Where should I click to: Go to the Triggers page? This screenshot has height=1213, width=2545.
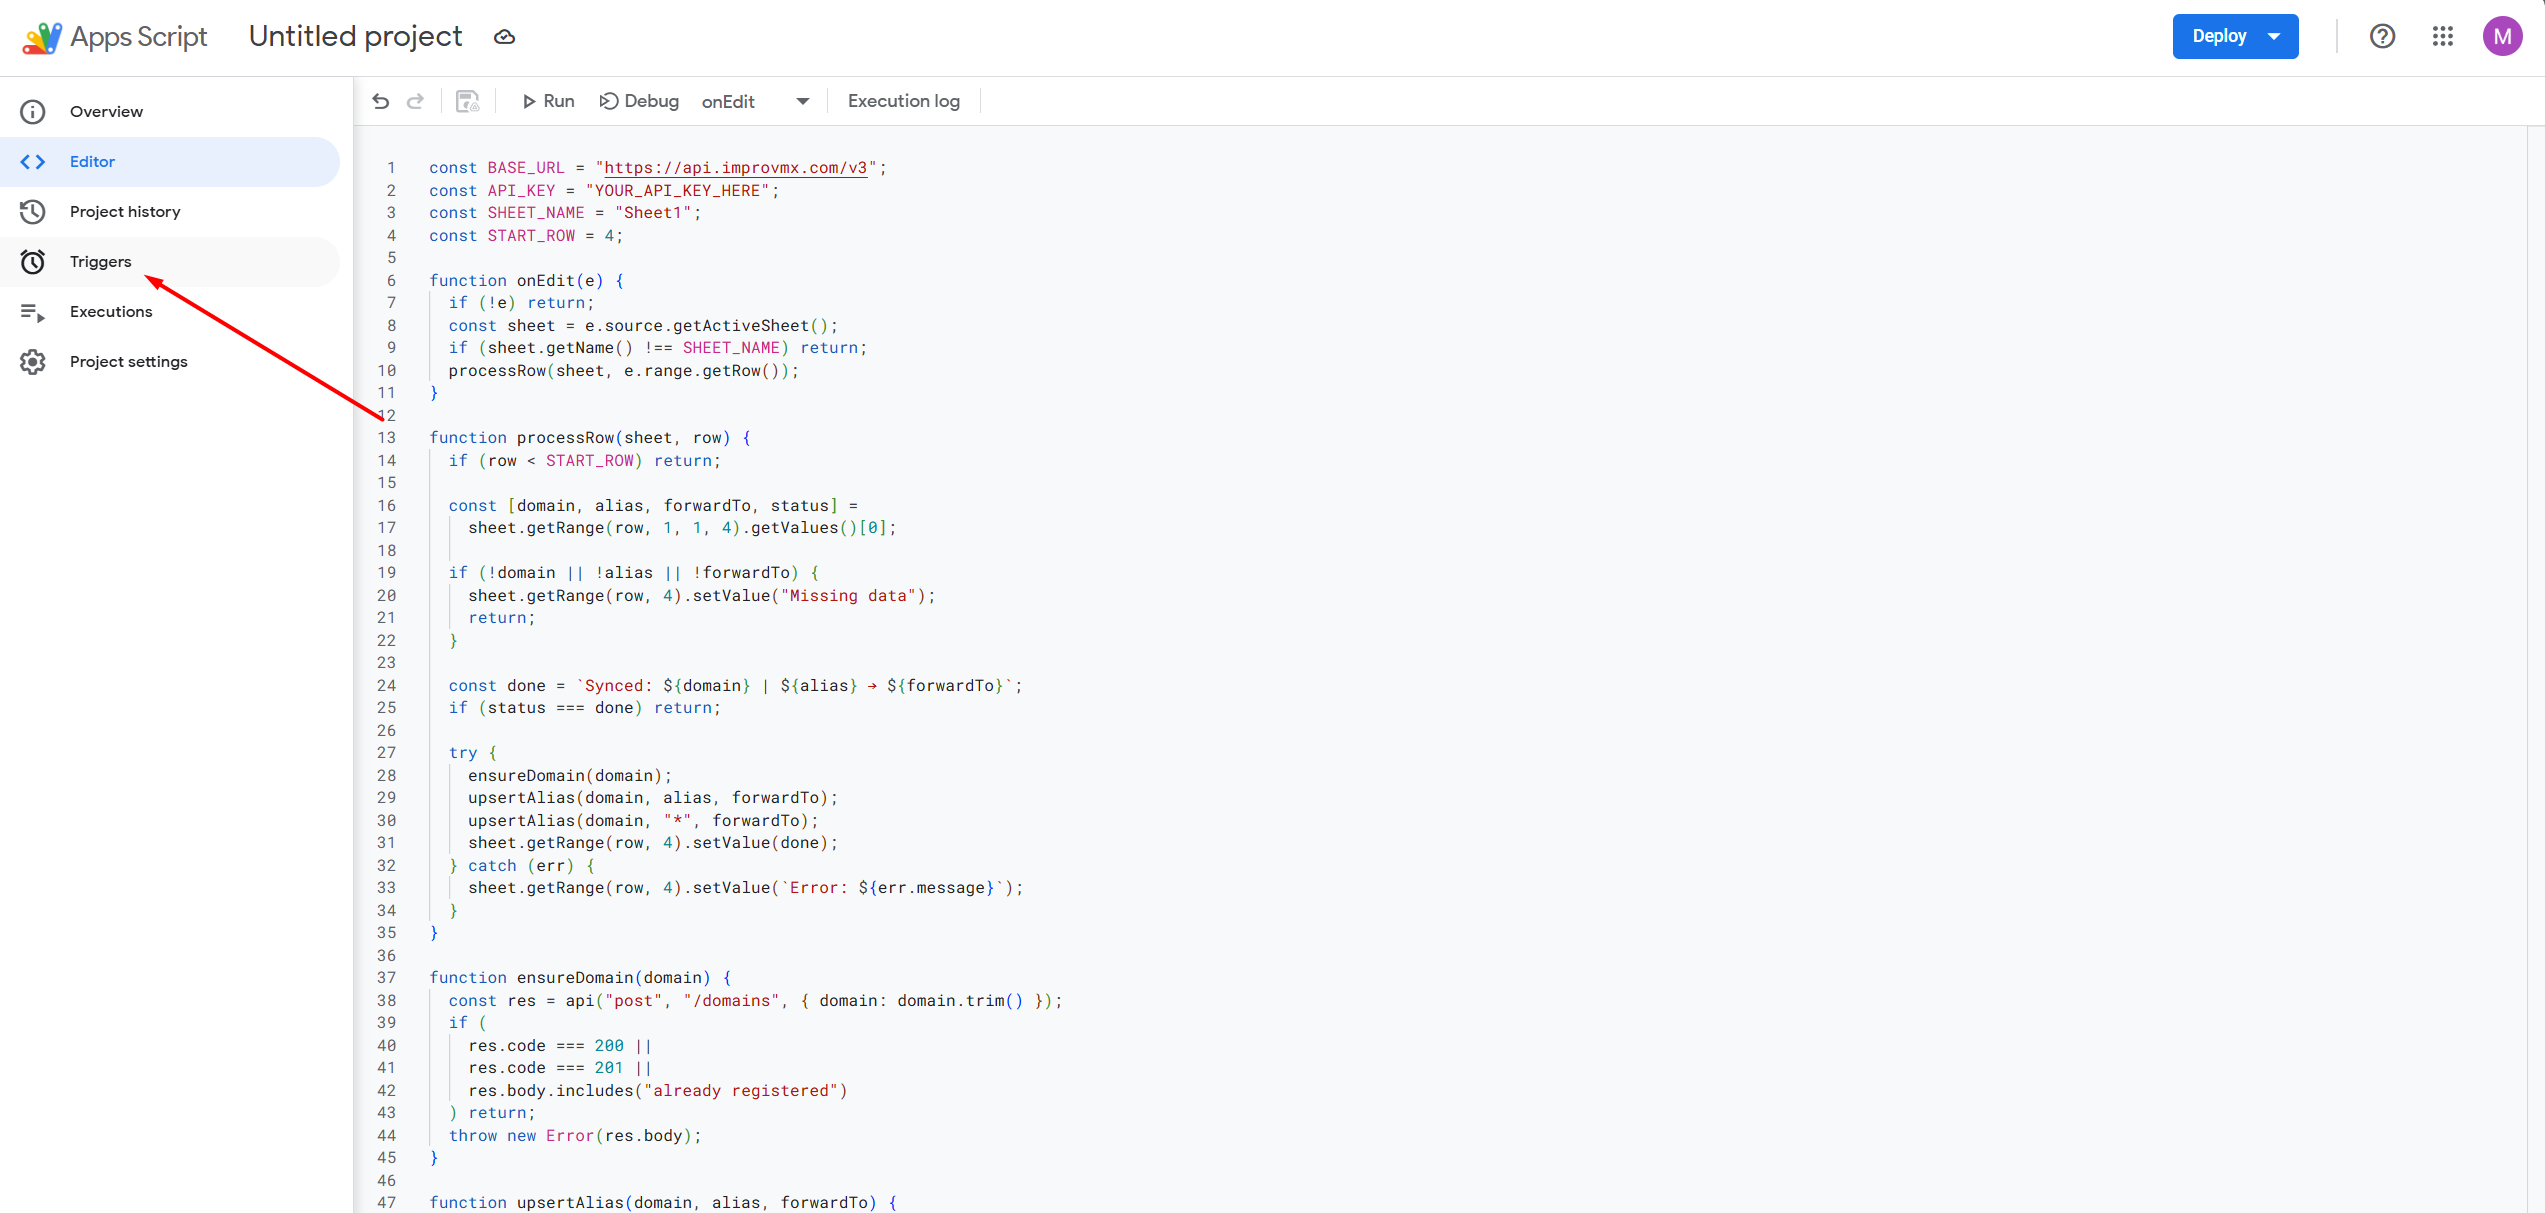(x=100, y=262)
